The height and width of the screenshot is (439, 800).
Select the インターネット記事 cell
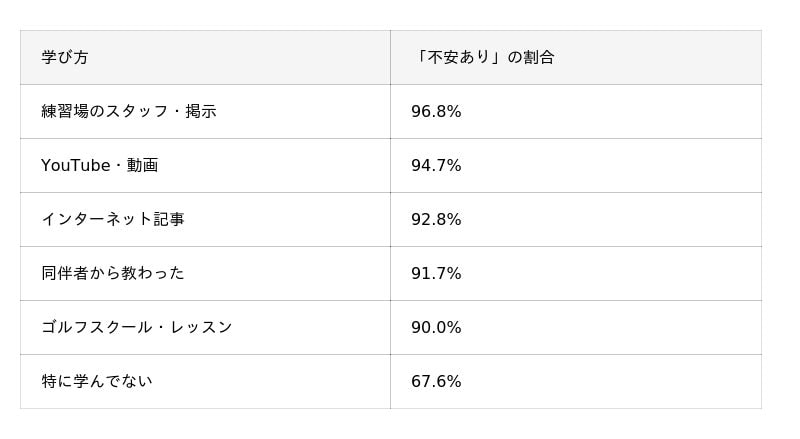pos(112,220)
